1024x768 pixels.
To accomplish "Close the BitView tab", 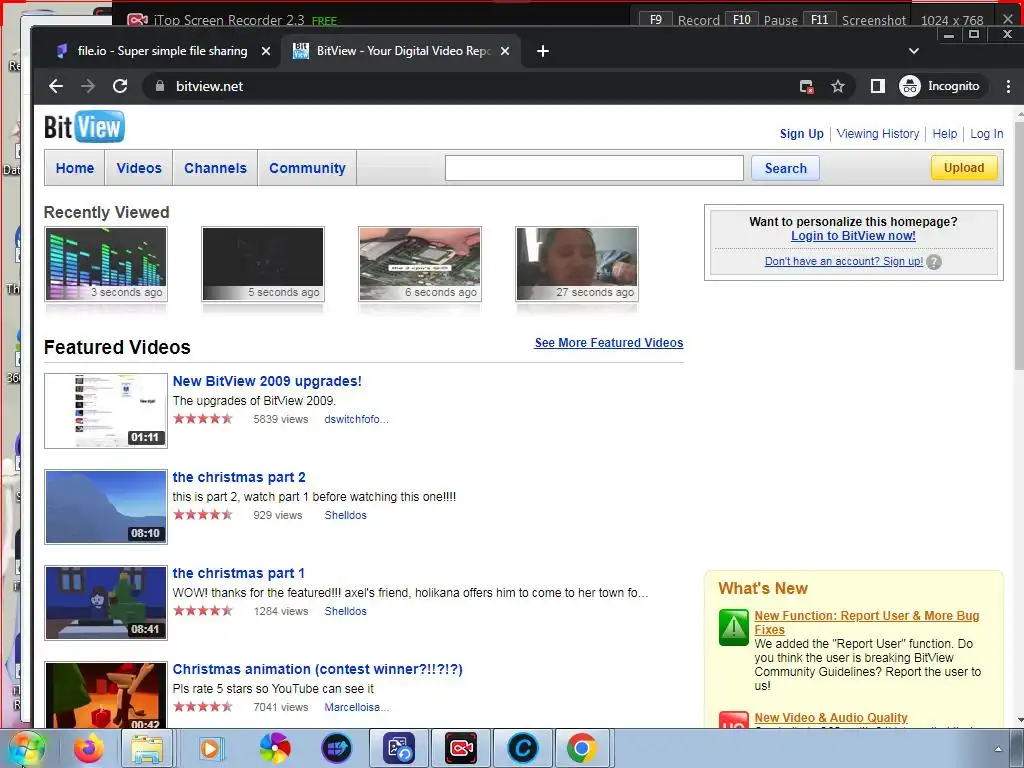I will [505, 51].
